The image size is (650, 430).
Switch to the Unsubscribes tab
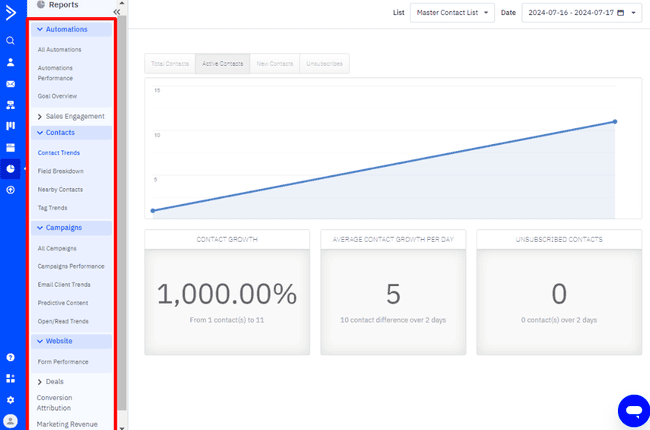pos(324,64)
